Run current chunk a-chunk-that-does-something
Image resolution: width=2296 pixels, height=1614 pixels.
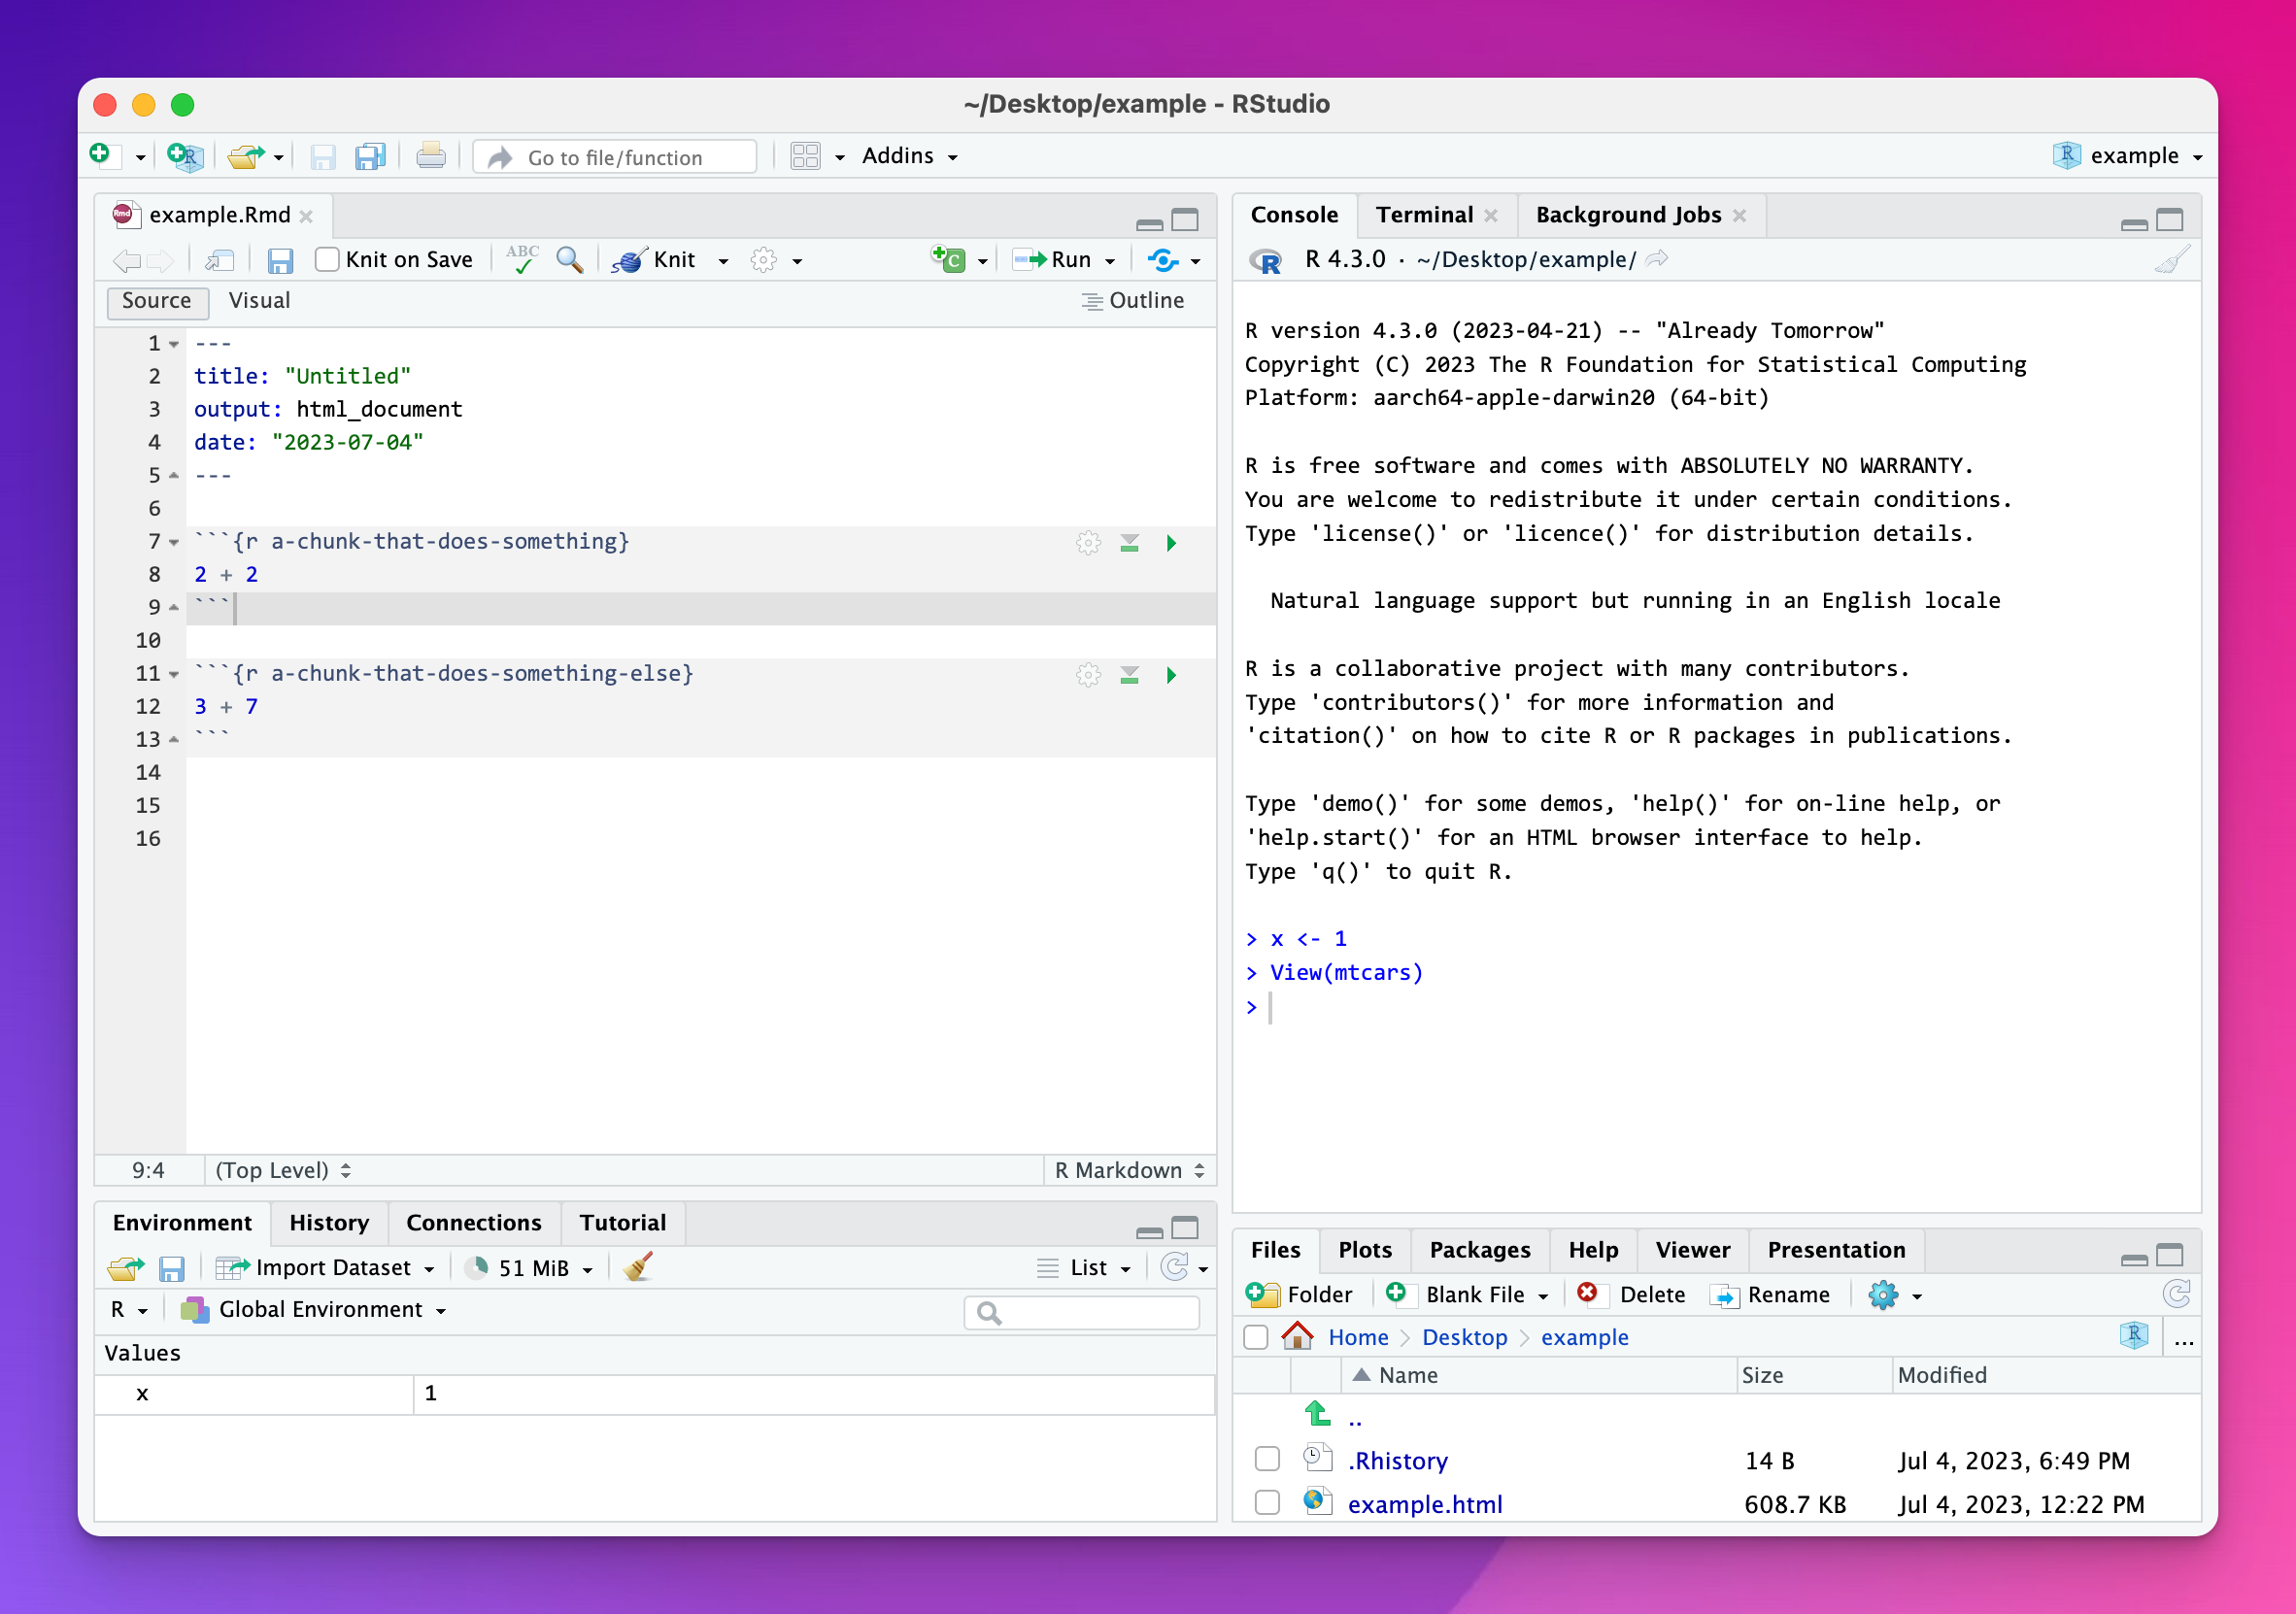1171,543
